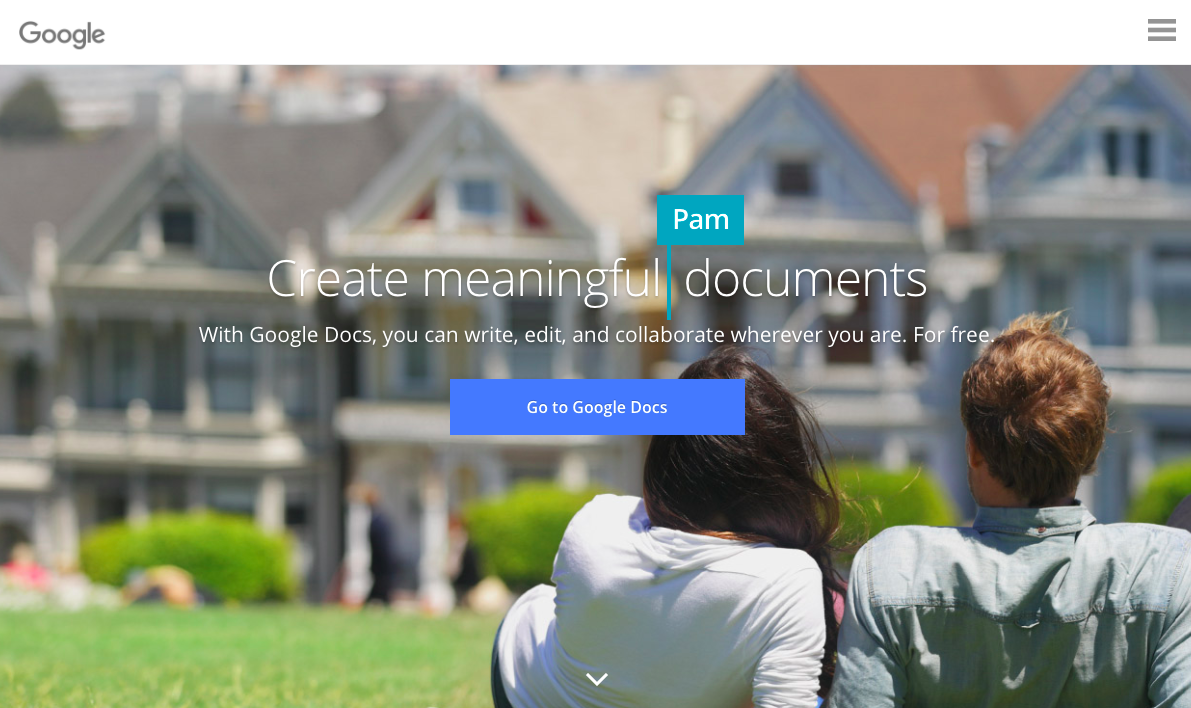The image size is (1191, 708).
Task: Click the downward chevron to see more
Action: coord(597,679)
